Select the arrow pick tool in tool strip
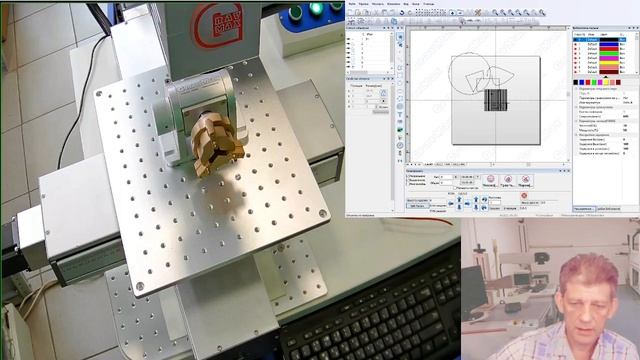The height and width of the screenshot is (360, 640). [400, 37]
